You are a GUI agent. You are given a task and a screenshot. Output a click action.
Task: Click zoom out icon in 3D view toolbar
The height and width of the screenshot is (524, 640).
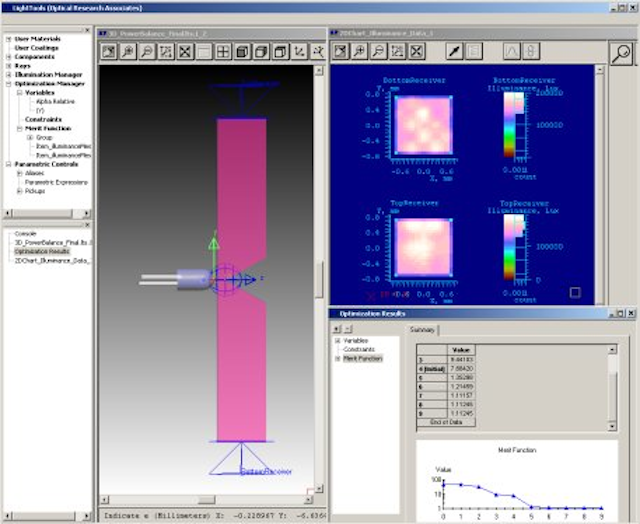pyautogui.click(x=147, y=51)
